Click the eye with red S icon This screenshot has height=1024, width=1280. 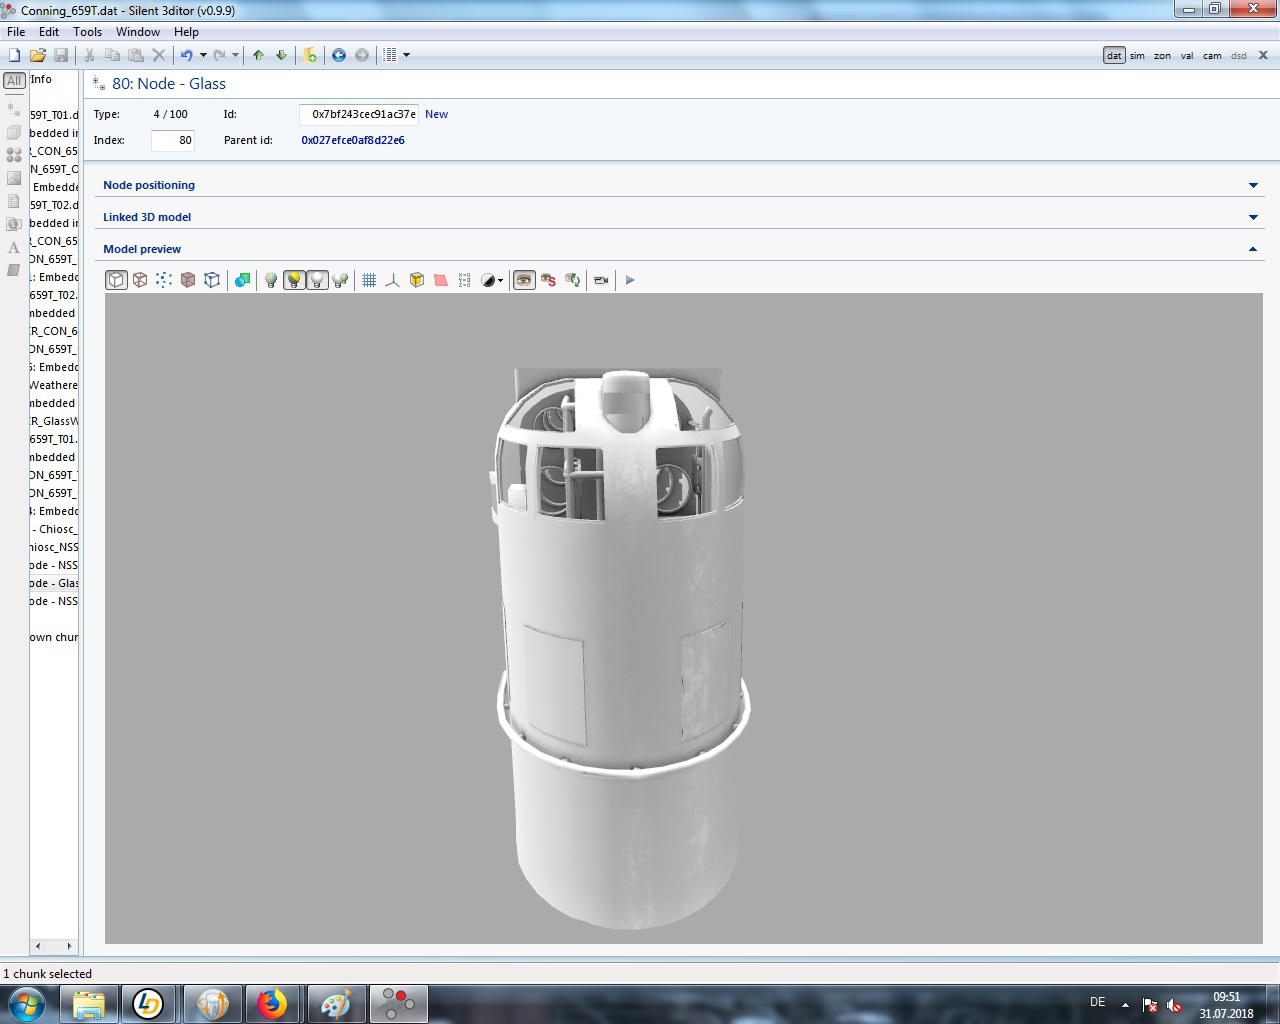(x=548, y=280)
